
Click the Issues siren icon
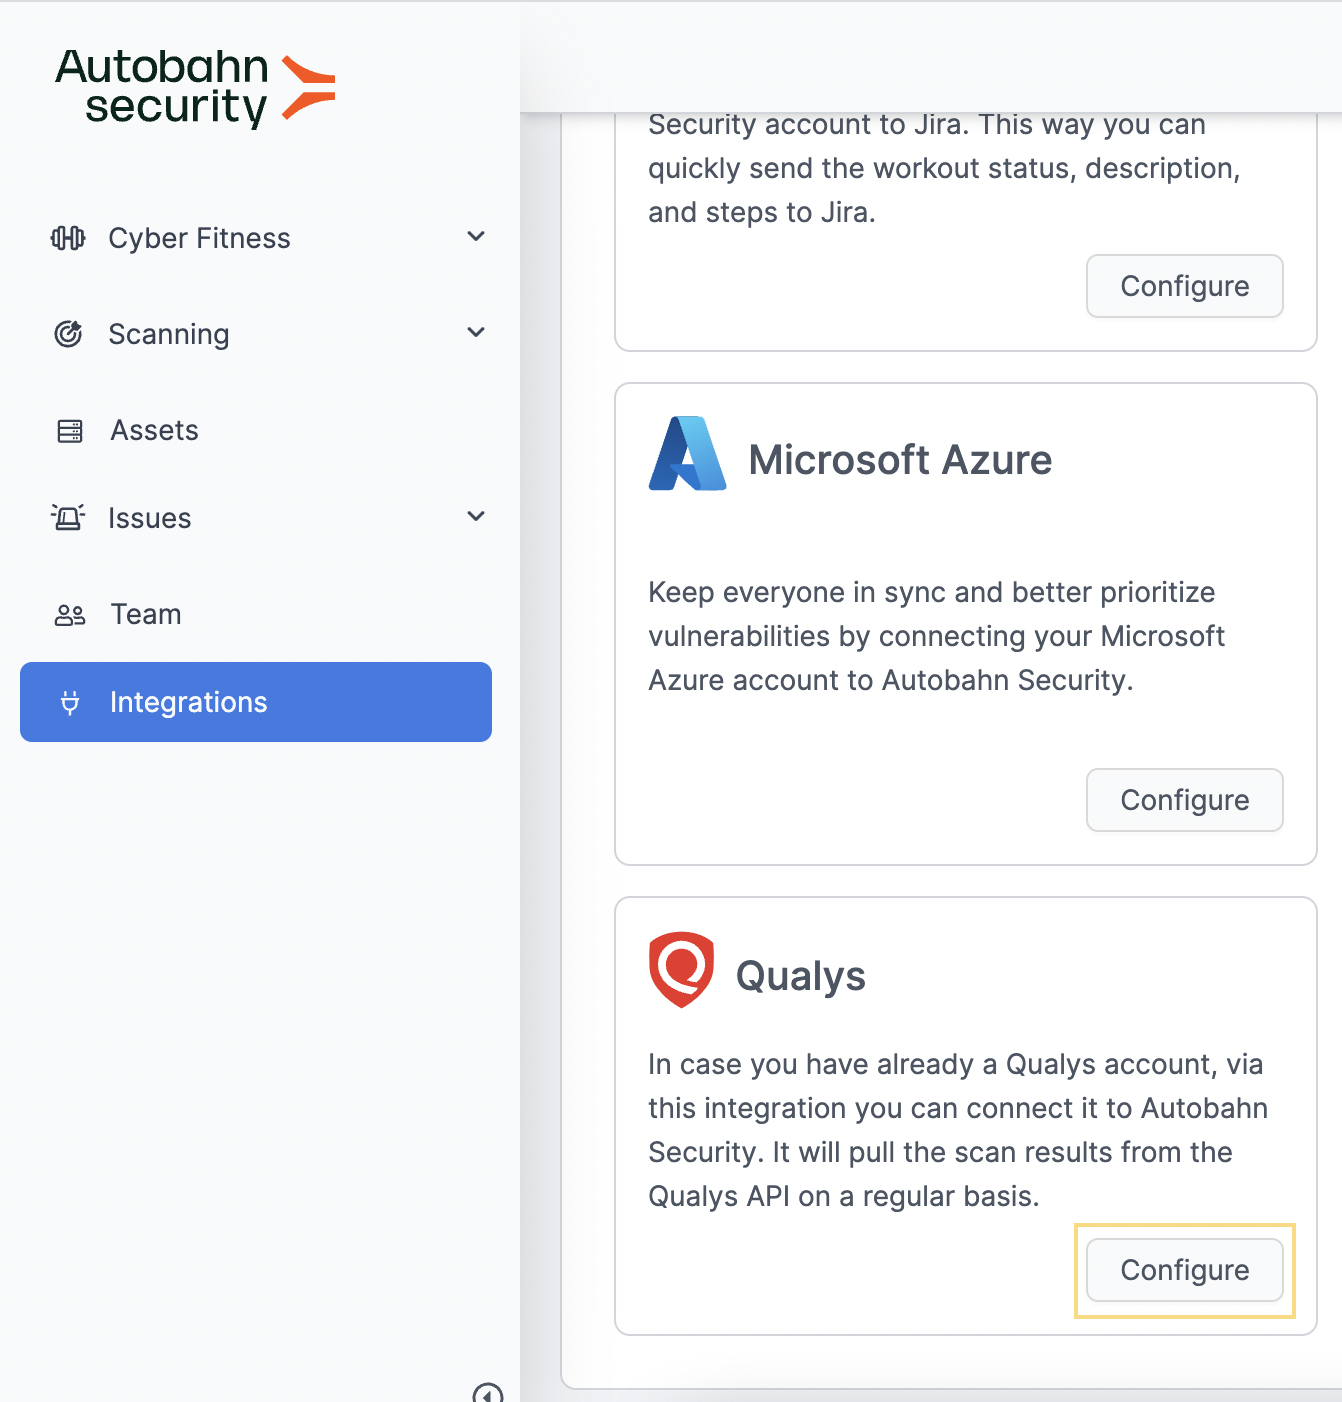click(68, 518)
